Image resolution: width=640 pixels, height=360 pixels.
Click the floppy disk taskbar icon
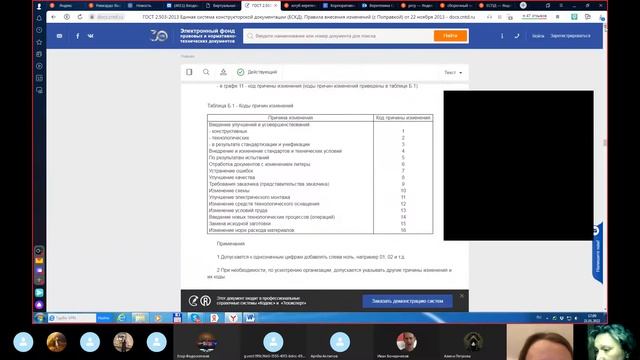[177, 318]
